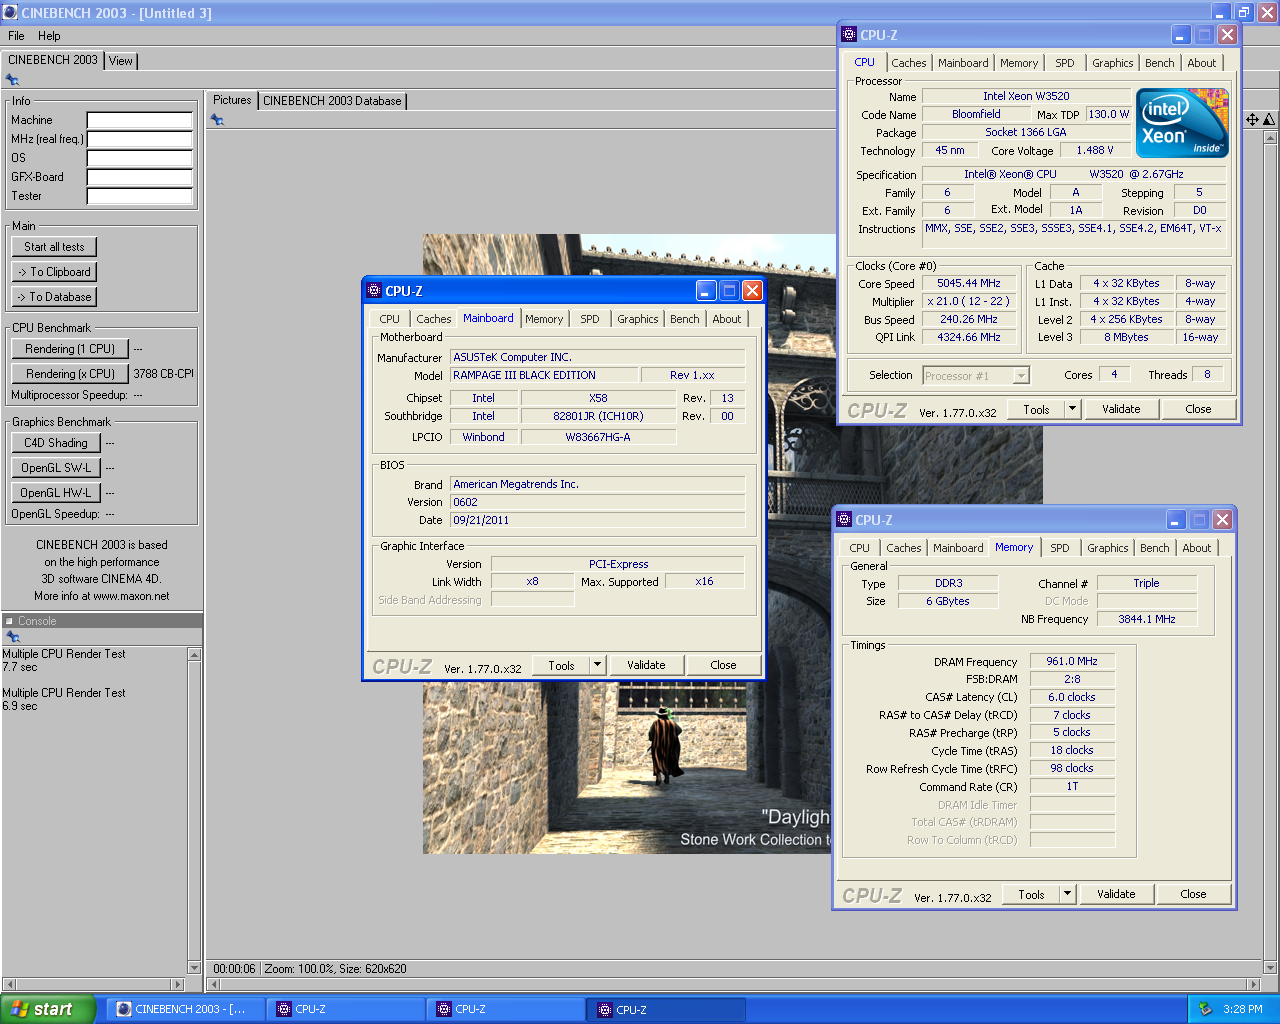1280x1024 pixels.
Task: Click the 3788 CB-CPU result text
Action: pyautogui.click(x=164, y=374)
